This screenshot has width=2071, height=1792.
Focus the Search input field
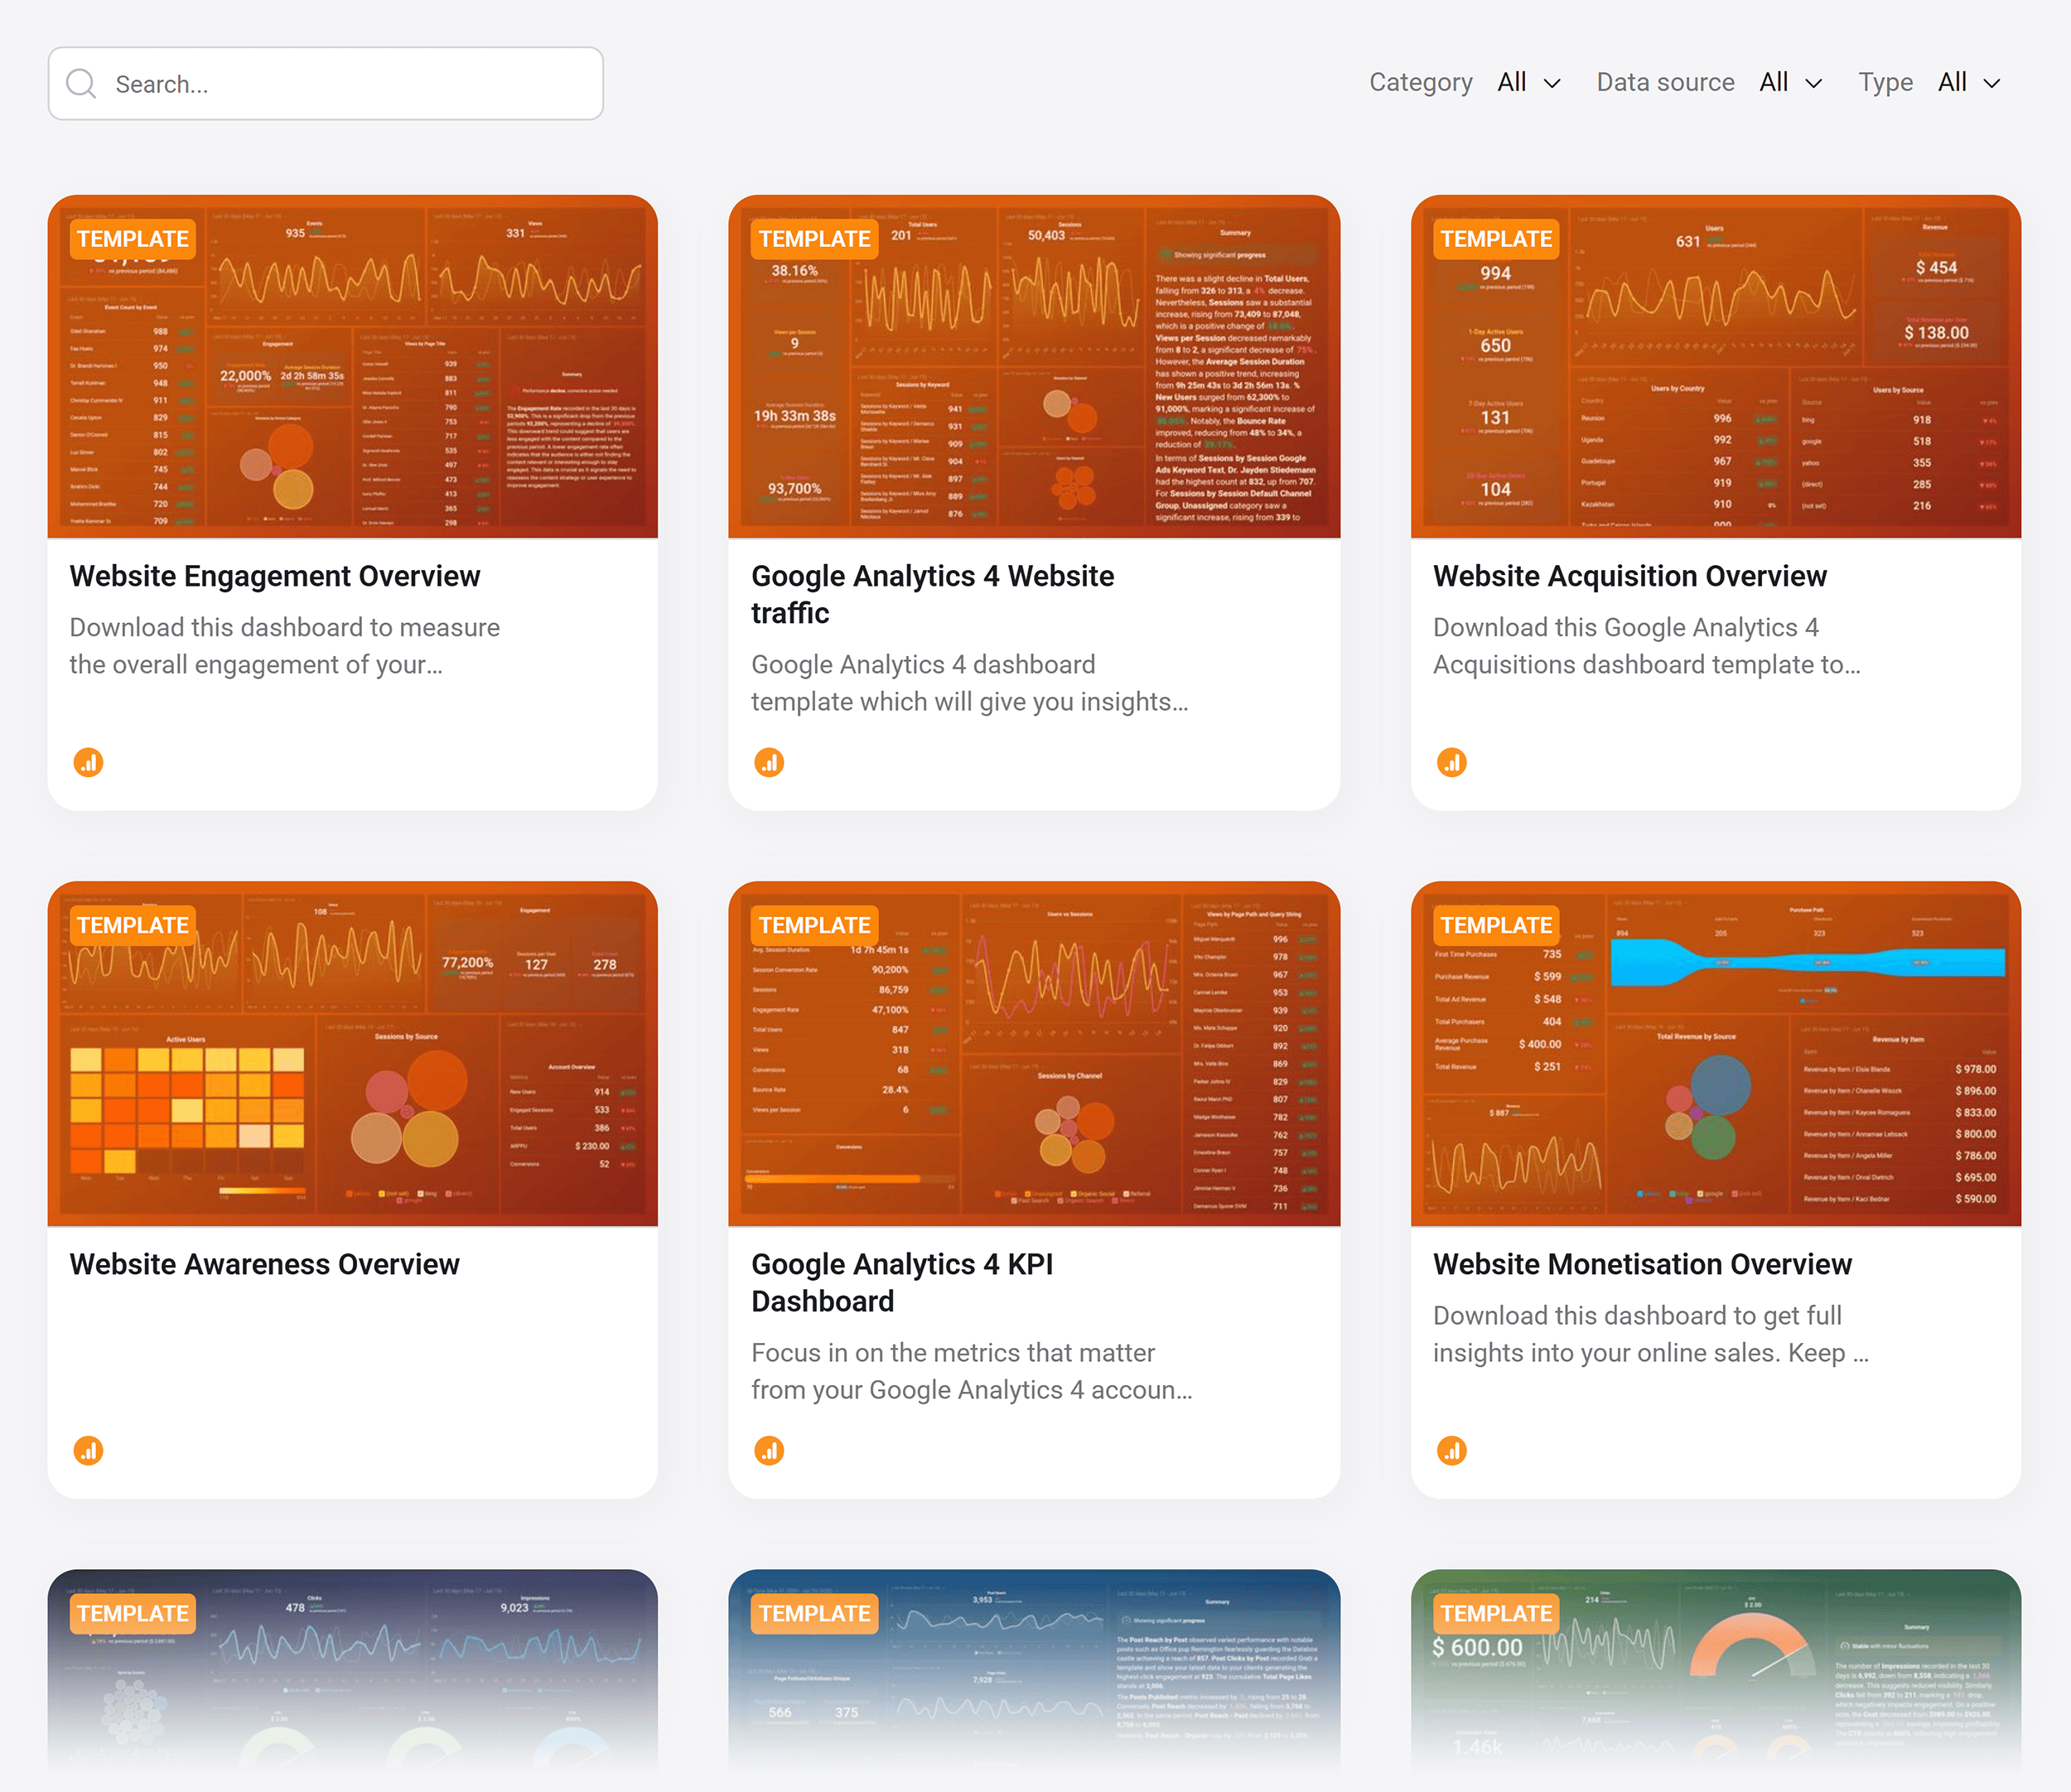coord(326,84)
